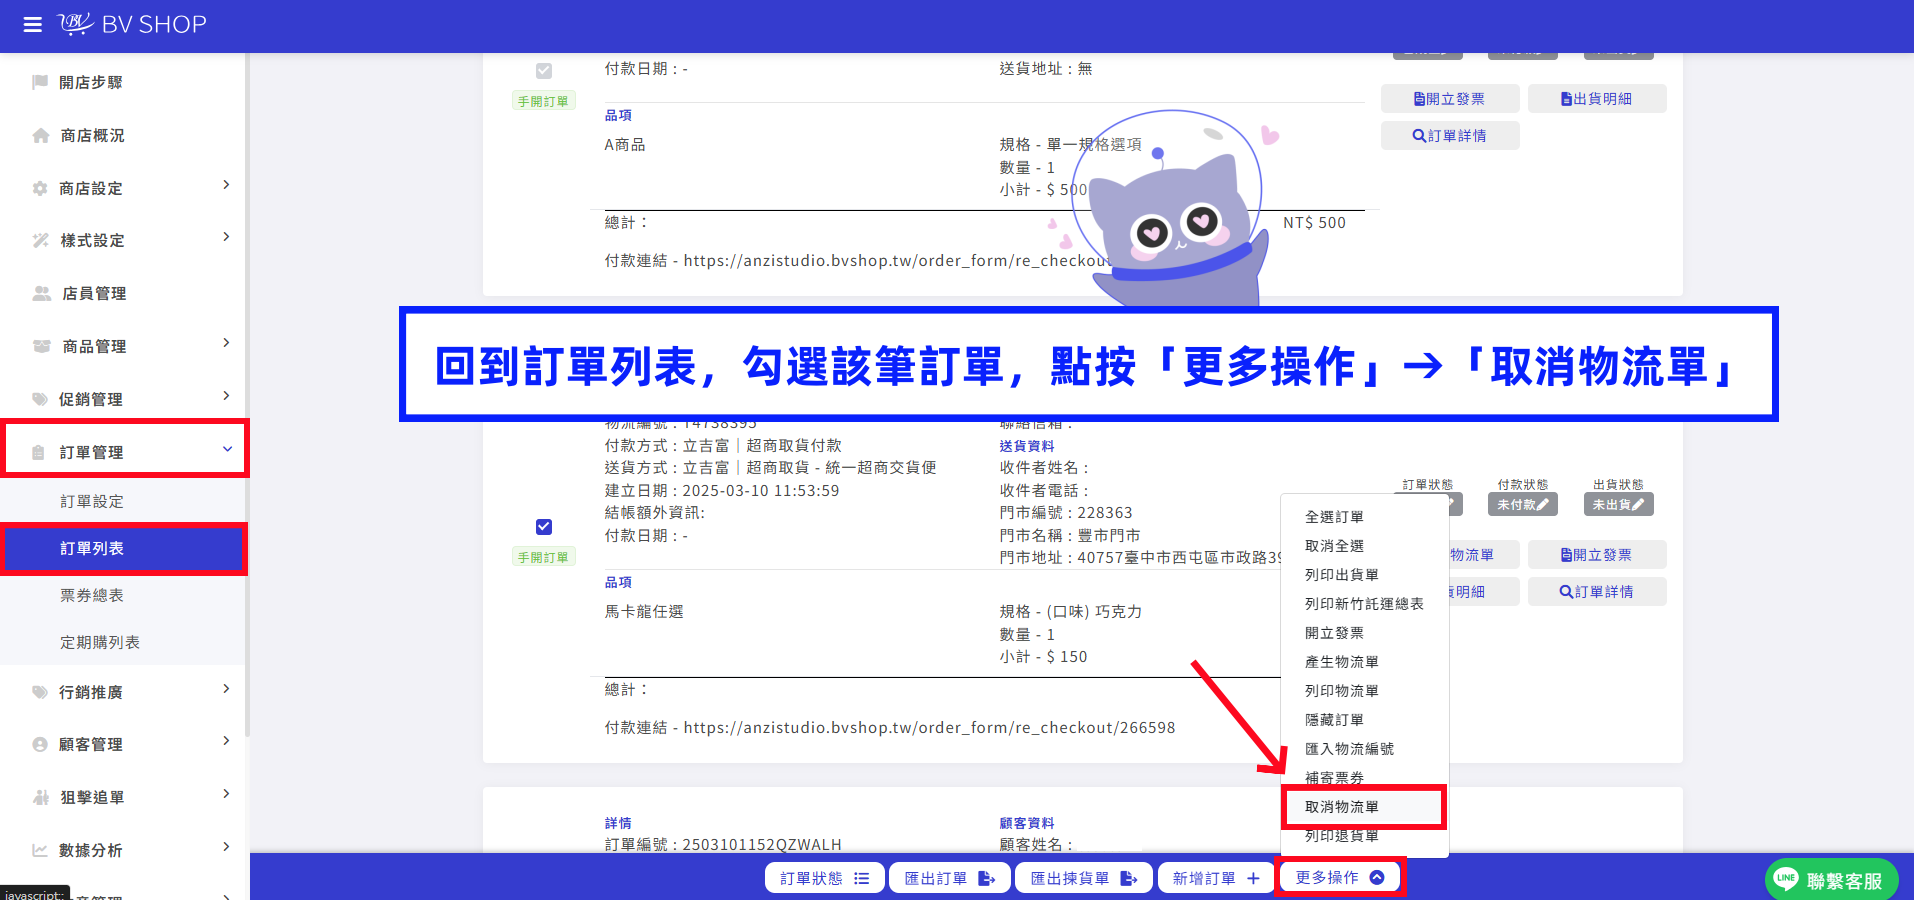1914x900 pixels.
Task: Expand the 商品管理 submenu chevron
Action: coord(226,343)
